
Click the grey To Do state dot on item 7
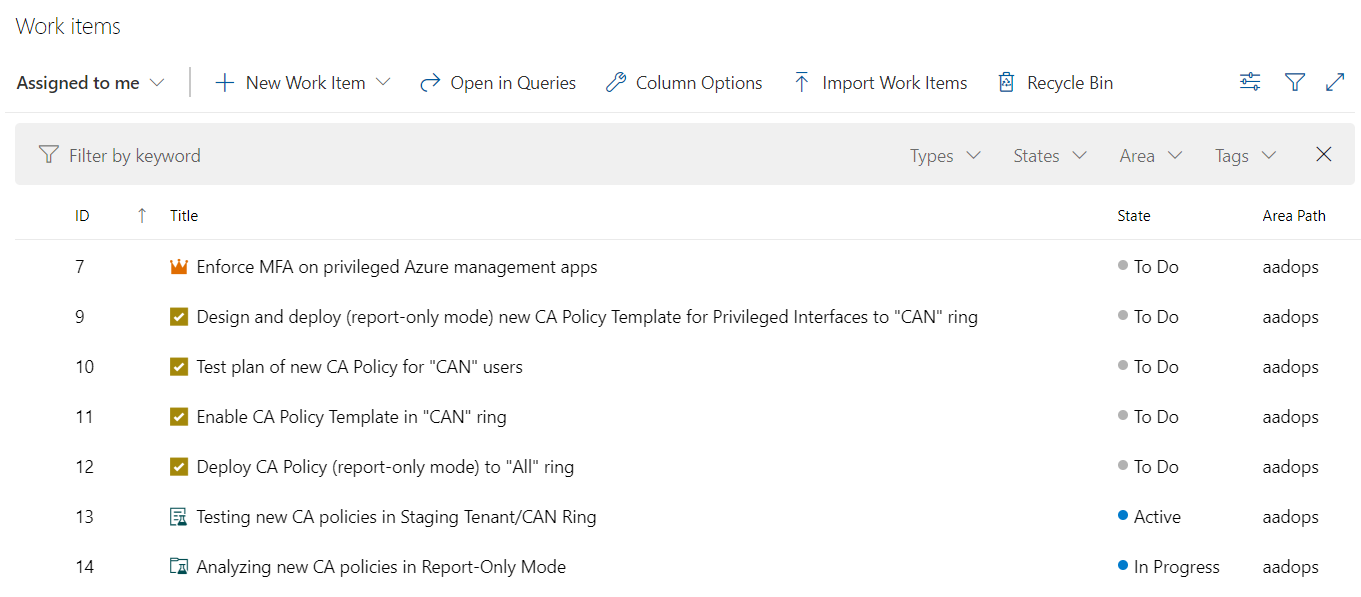pyautogui.click(x=1123, y=266)
